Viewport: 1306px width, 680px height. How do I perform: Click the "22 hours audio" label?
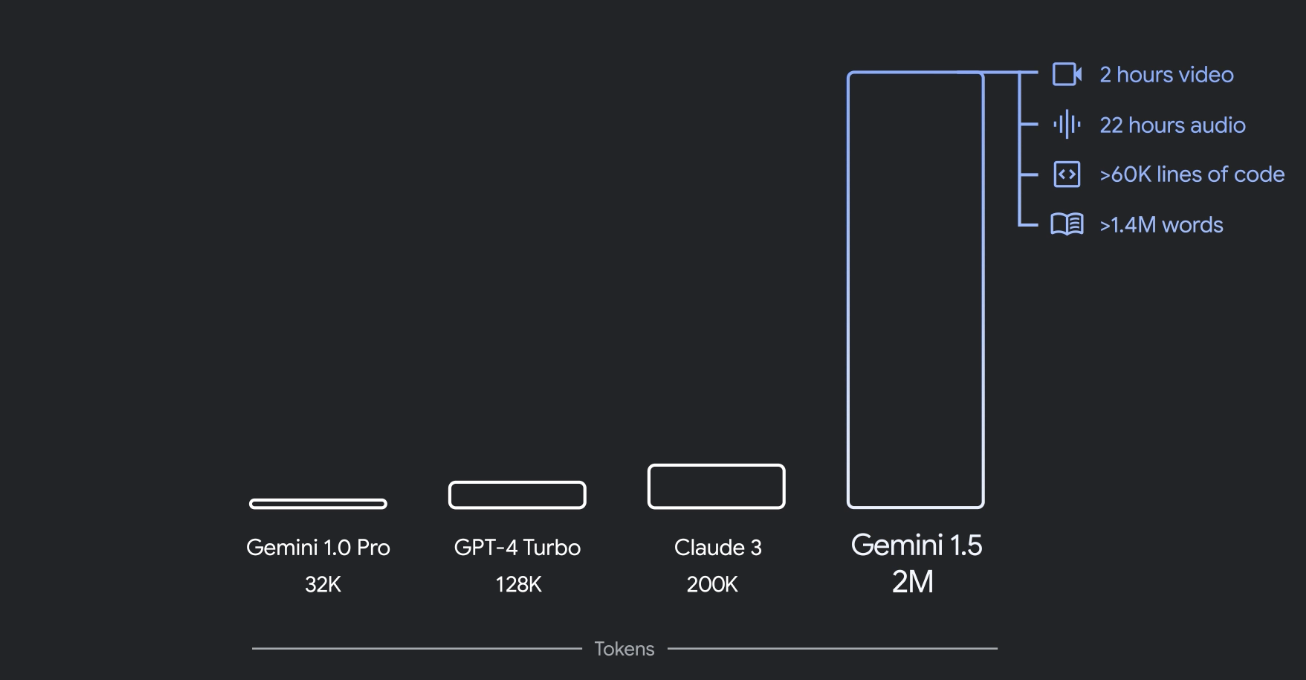pos(1172,125)
